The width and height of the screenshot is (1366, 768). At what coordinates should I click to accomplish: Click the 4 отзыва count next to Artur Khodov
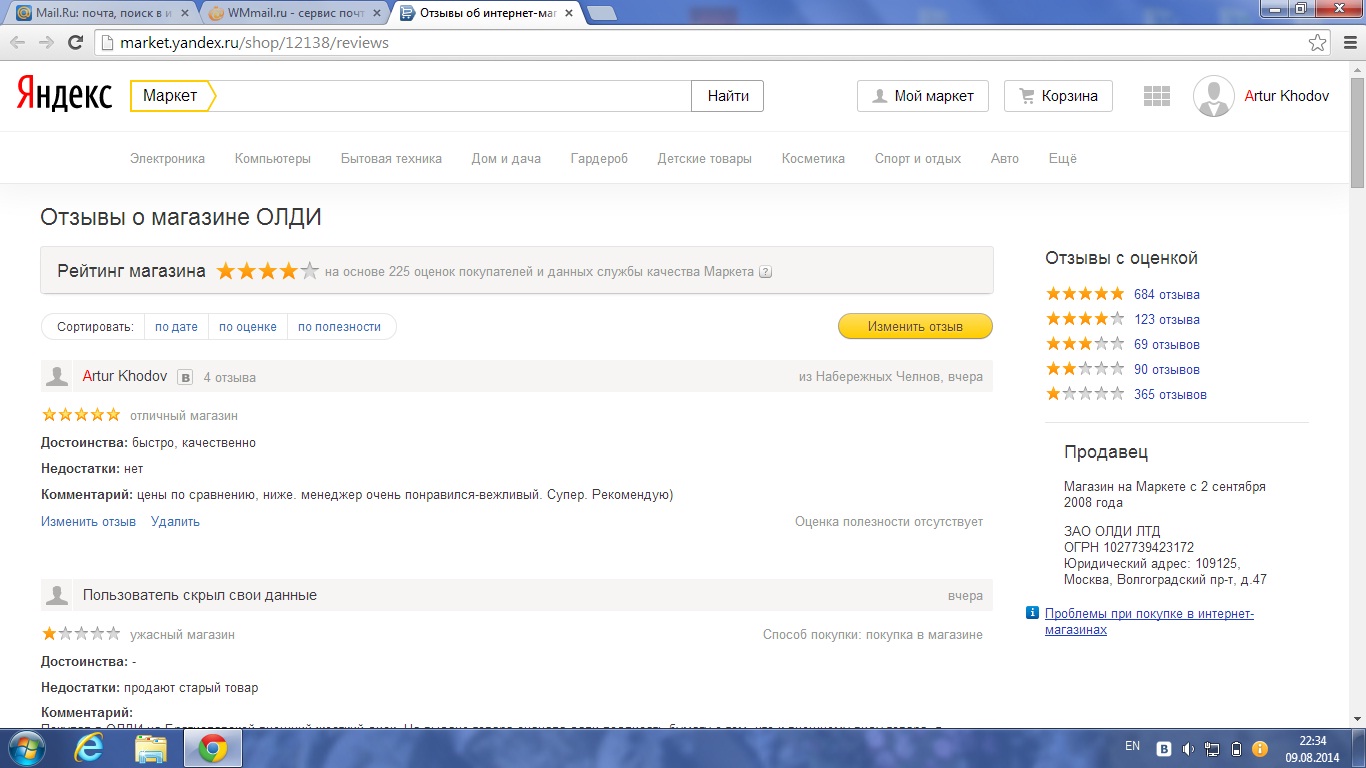click(230, 377)
